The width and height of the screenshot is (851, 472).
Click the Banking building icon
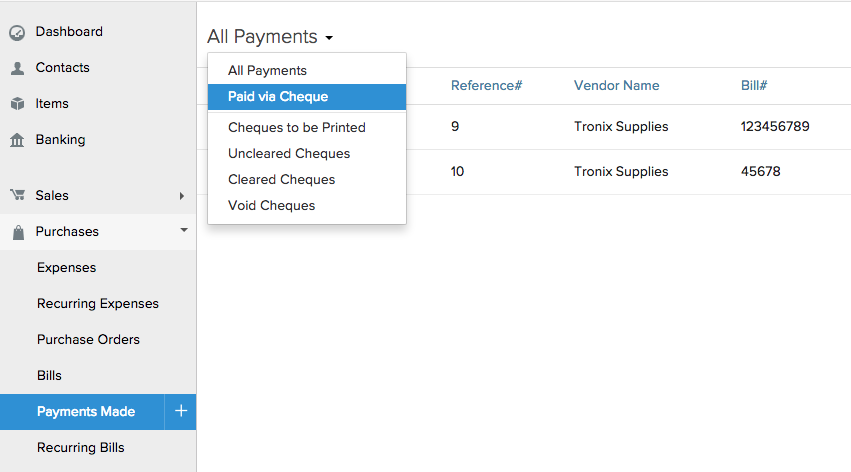17,140
